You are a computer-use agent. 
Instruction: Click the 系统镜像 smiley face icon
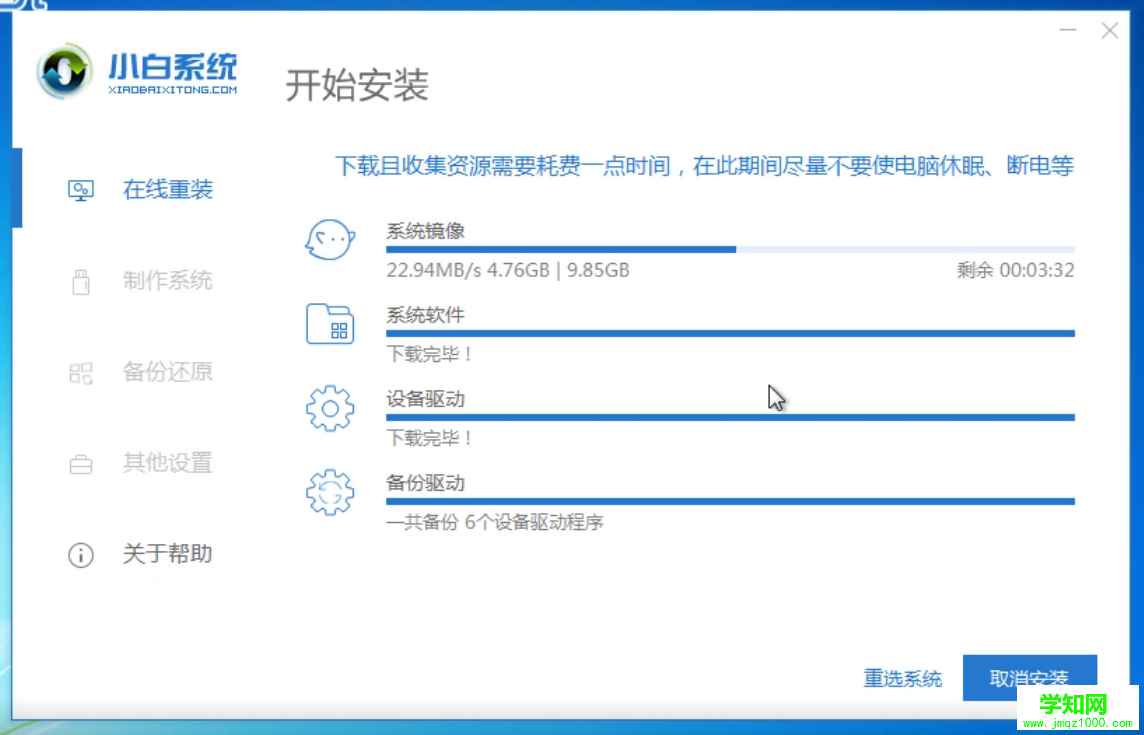(x=330, y=240)
